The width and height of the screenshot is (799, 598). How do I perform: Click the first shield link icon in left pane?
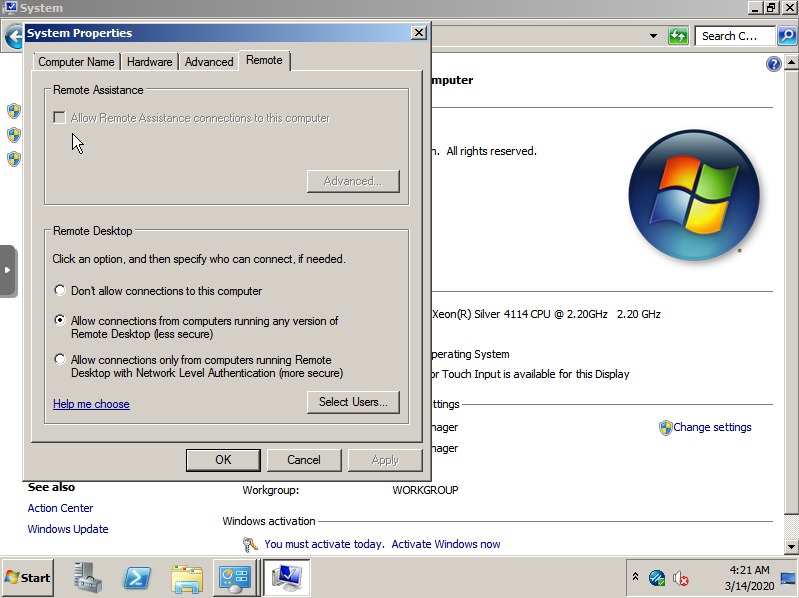pos(14,111)
